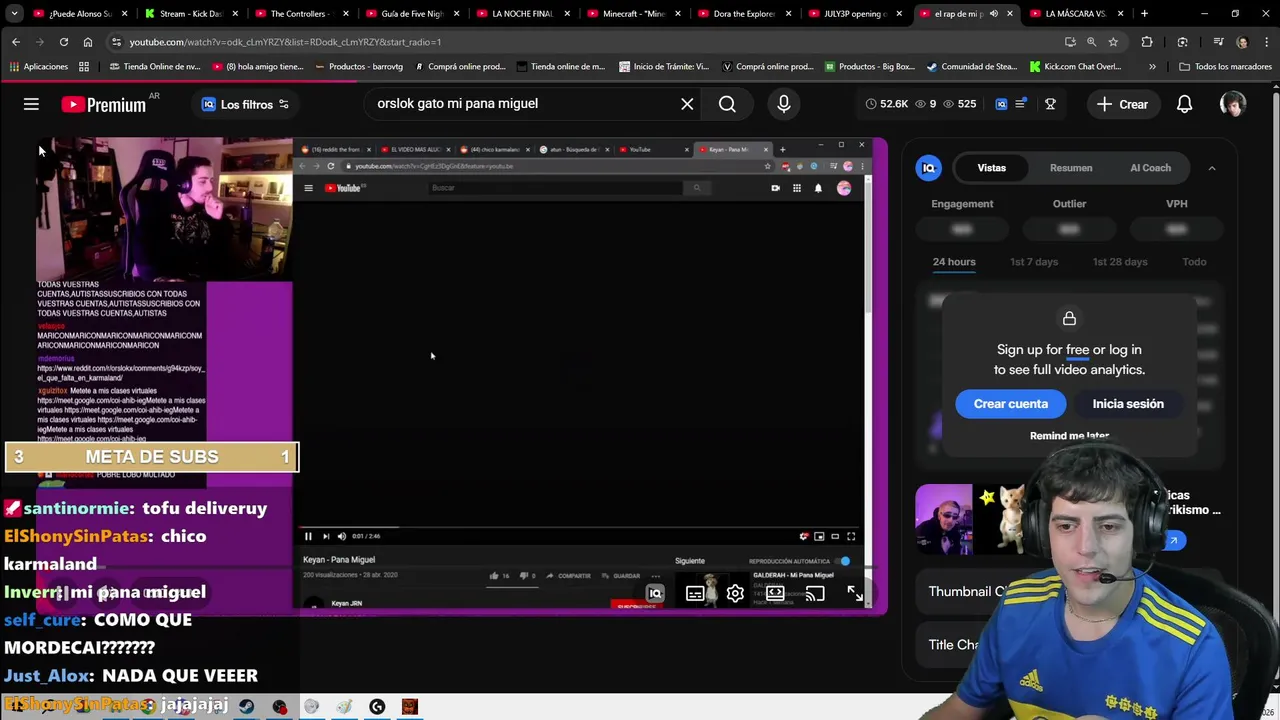
Task: Select the 1st 28 days range
Action: 1120,262
